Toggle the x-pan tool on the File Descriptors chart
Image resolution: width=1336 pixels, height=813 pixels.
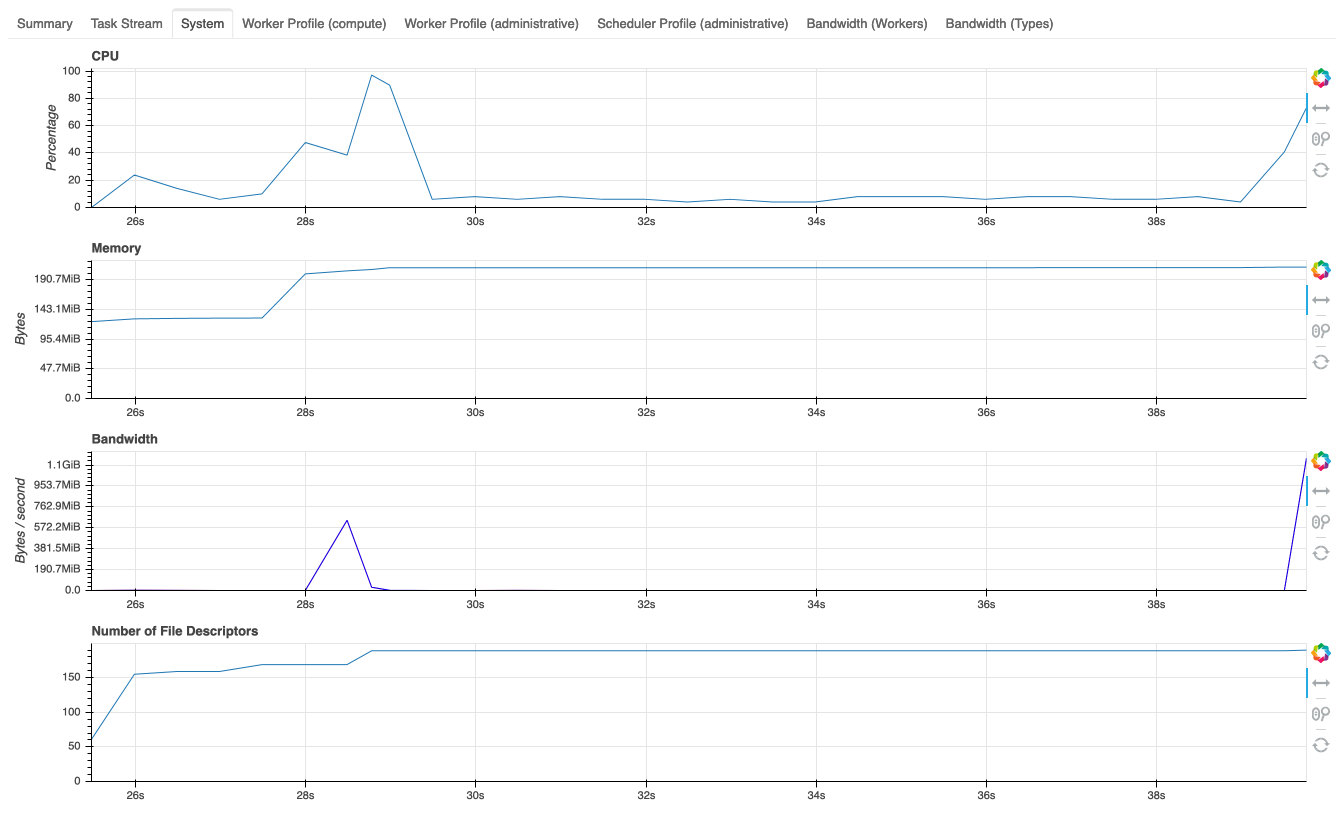click(1321, 683)
